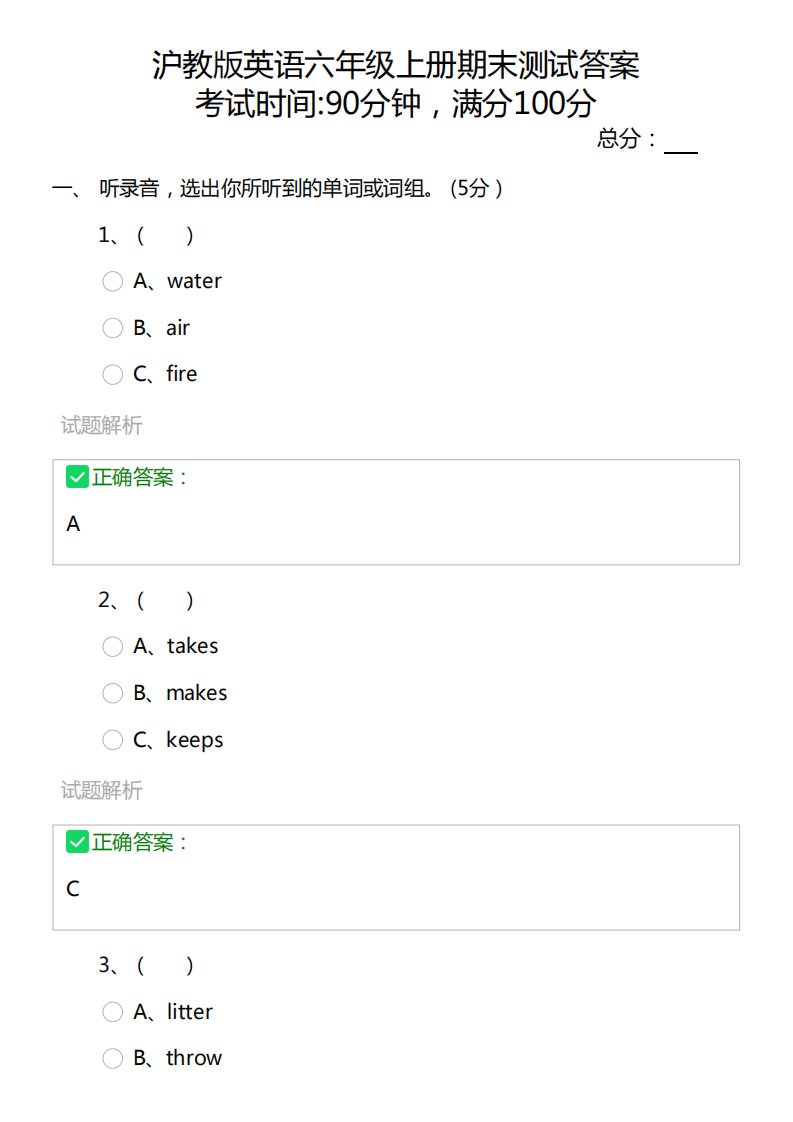The height and width of the screenshot is (1122, 793).
Task: Select radio option A water
Action: click(x=112, y=281)
